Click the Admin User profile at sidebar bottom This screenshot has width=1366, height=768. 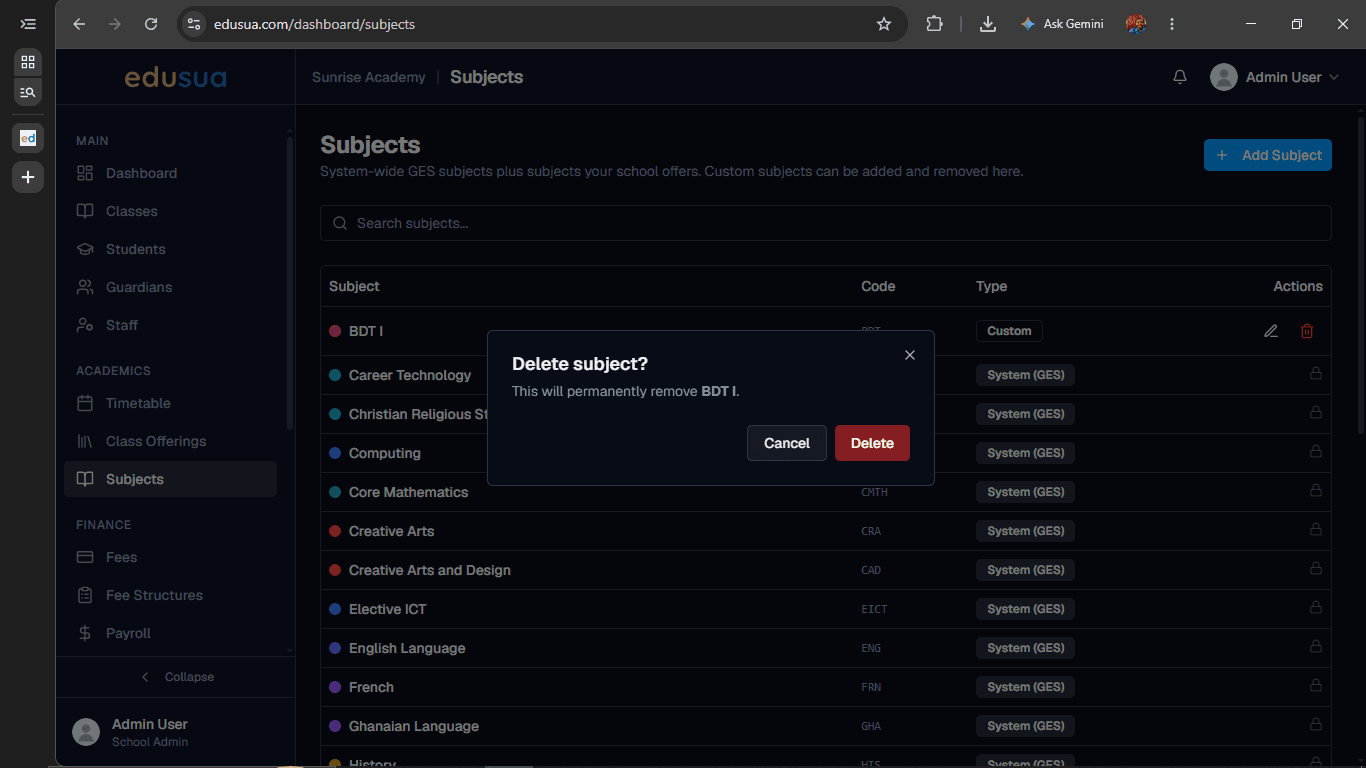(x=176, y=732)
